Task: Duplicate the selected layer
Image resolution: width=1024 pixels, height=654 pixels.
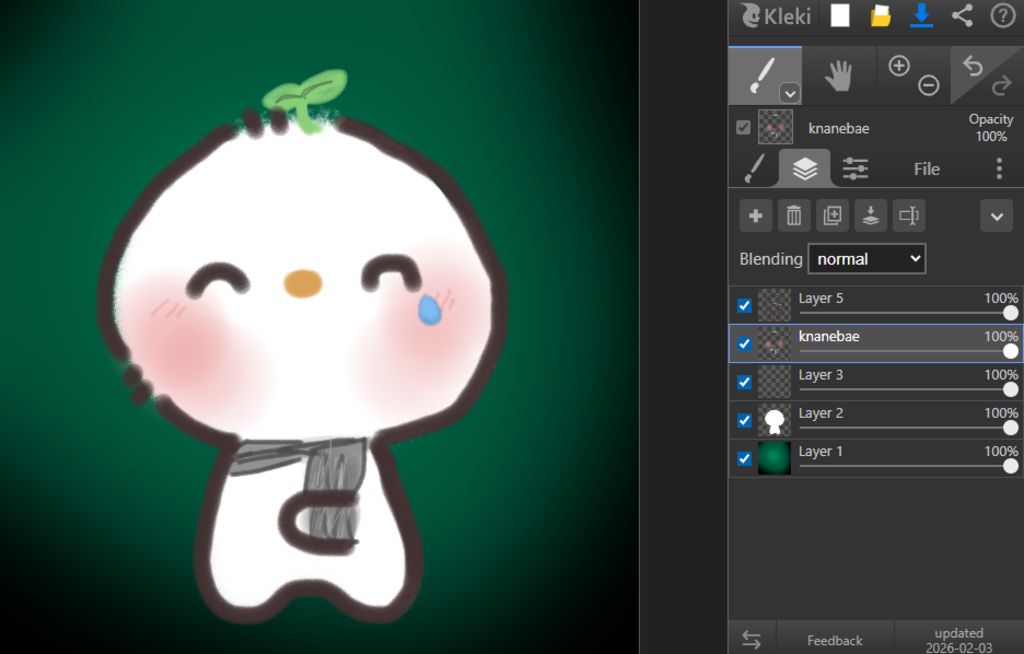Action: pyautogui.click(x=832, y=216)
